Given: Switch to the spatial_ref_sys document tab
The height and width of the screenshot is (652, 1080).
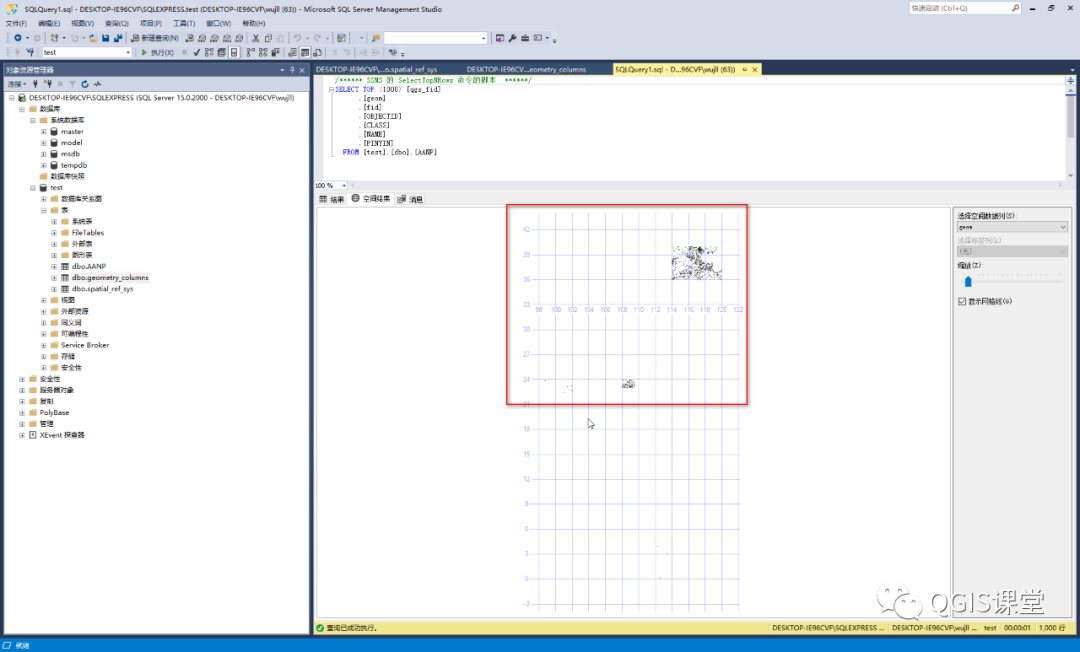Looking at the screenshot, I should pos(376,70).
